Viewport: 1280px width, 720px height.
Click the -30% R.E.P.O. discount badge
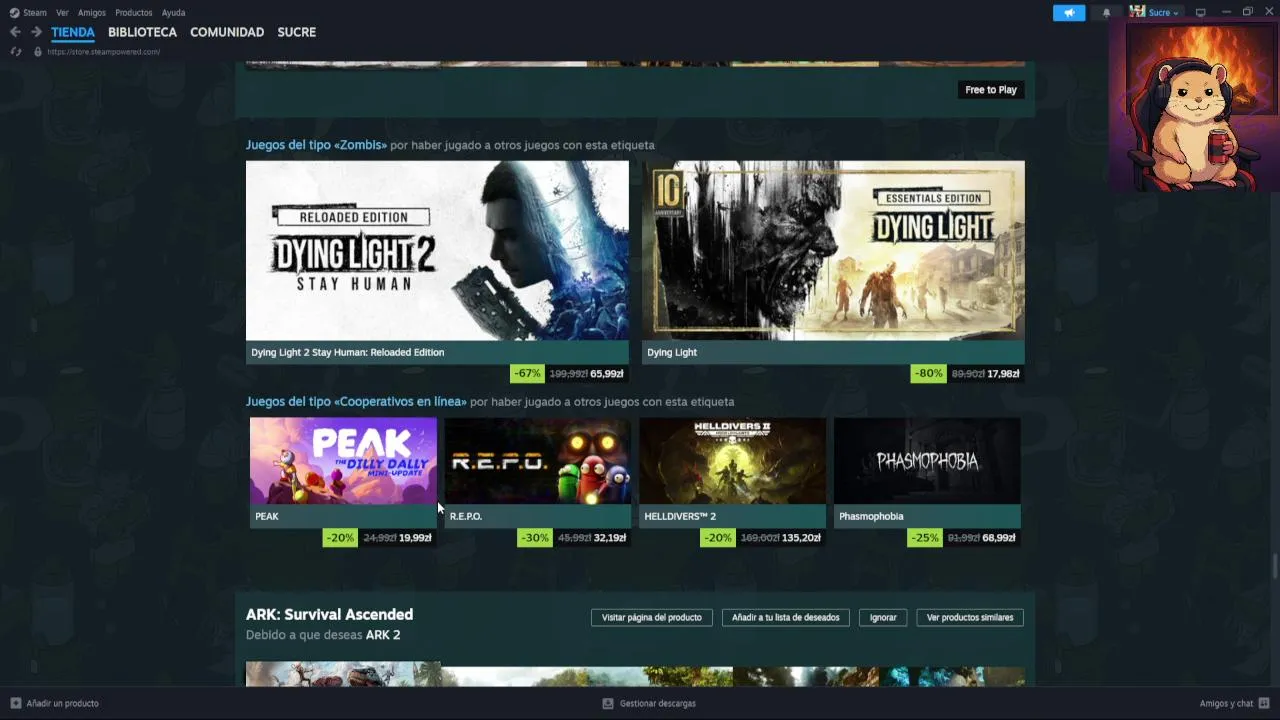535,538
